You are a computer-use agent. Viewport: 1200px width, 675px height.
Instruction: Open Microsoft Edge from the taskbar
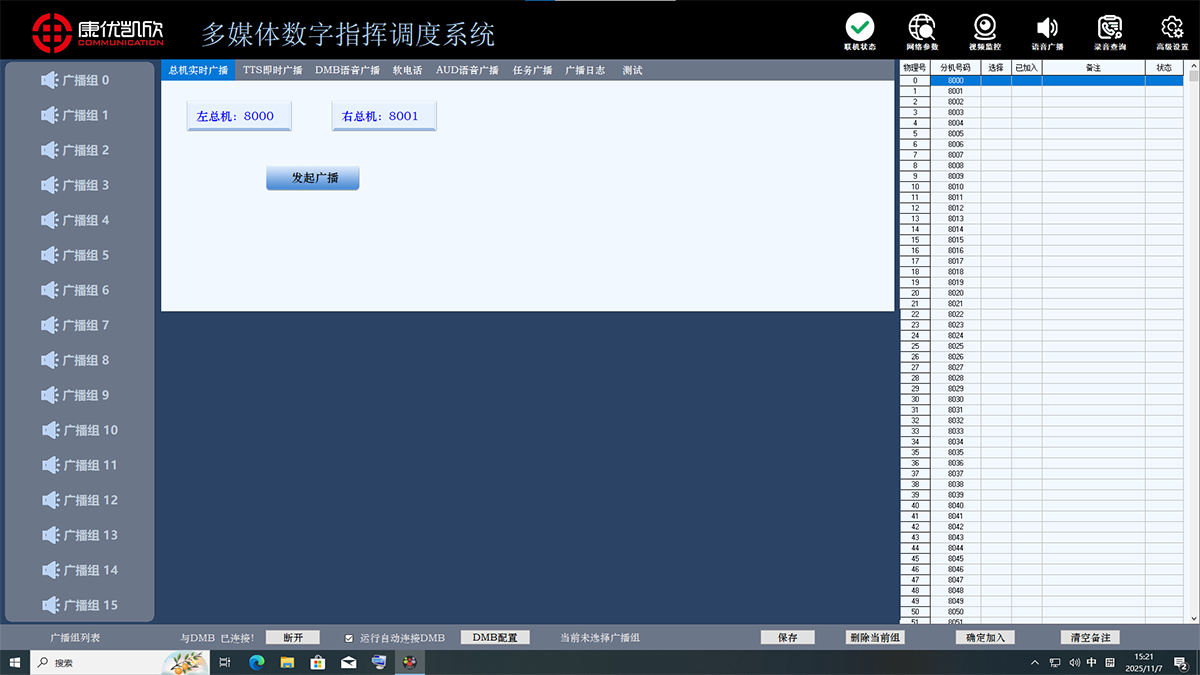click(x=256, y=662)
